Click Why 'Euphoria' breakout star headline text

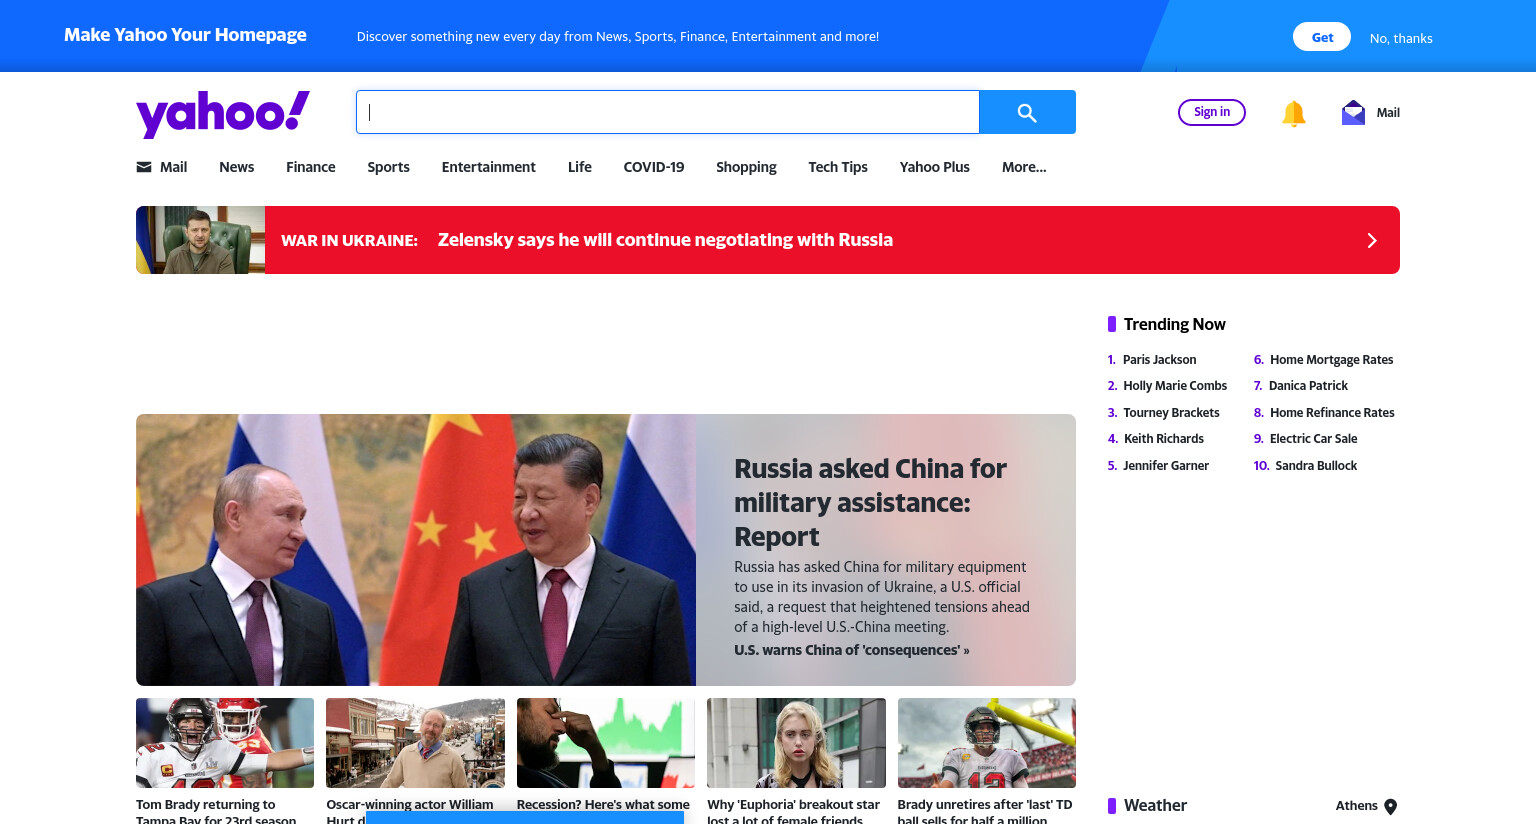tap(793, 812)
